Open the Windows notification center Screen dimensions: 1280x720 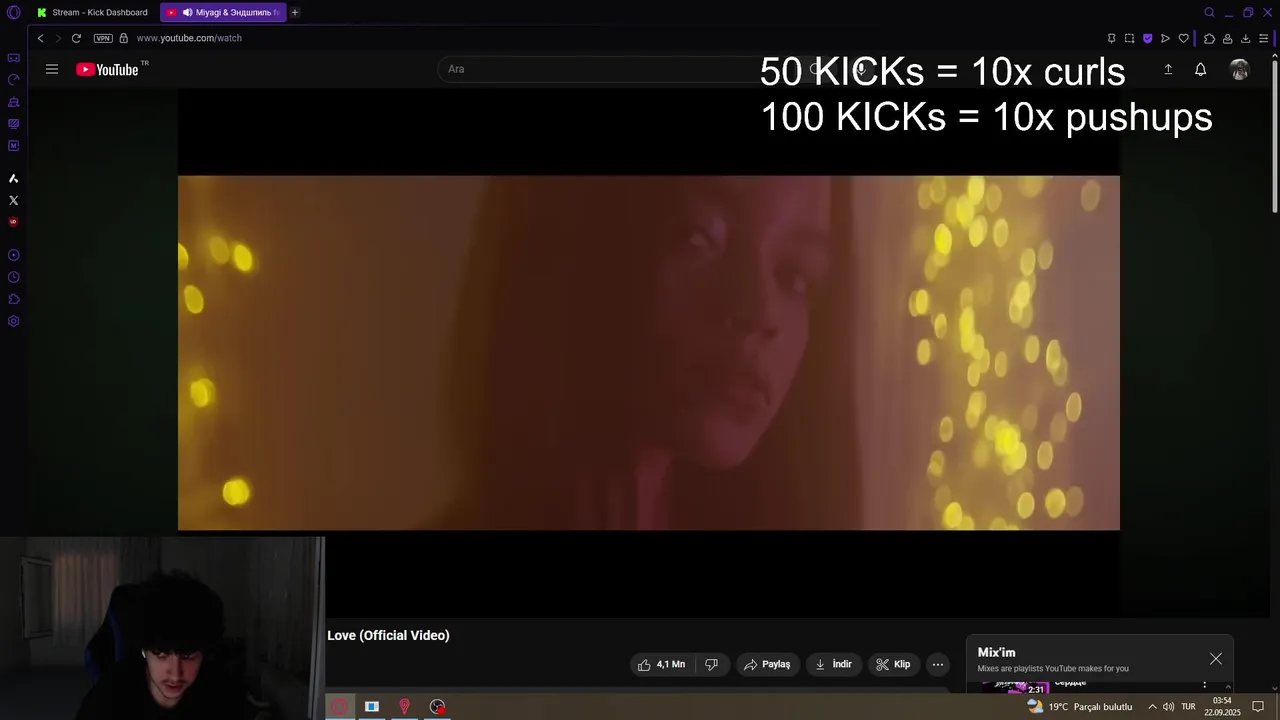[1259, 707]
